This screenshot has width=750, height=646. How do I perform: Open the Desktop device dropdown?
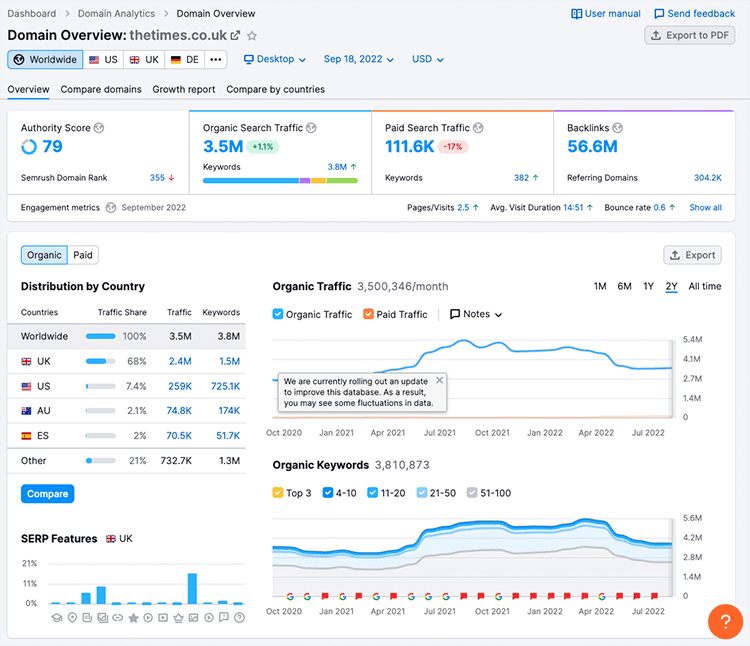click(x=275, y=59)
